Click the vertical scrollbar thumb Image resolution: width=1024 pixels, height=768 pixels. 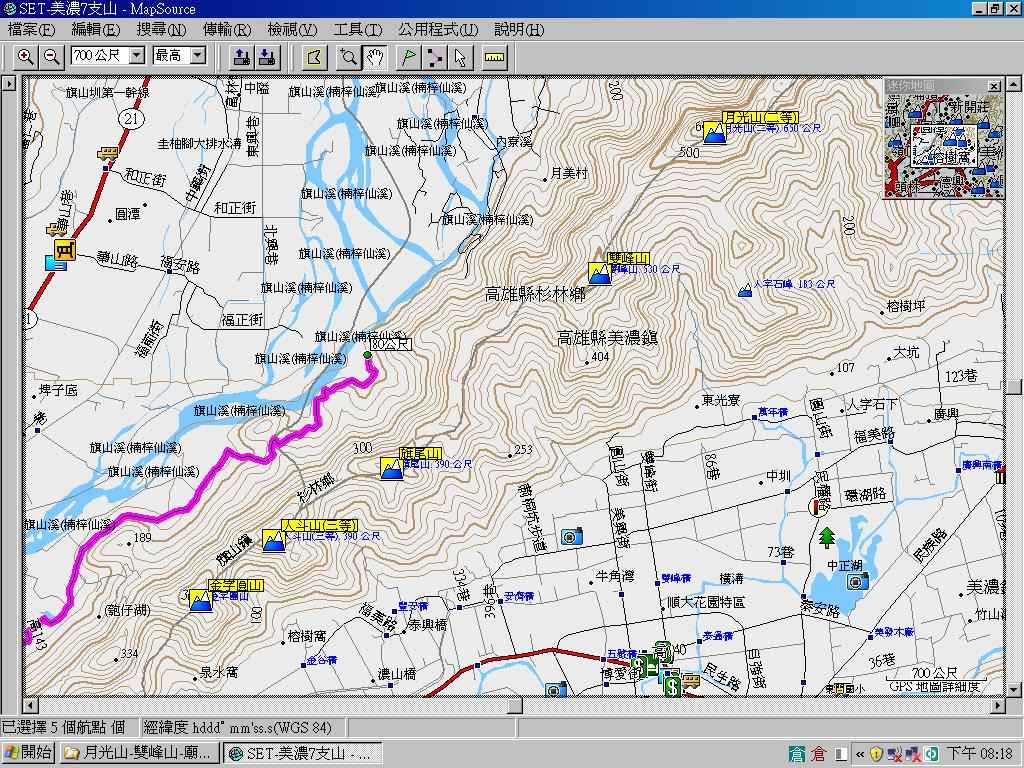tap(1013, 386)
